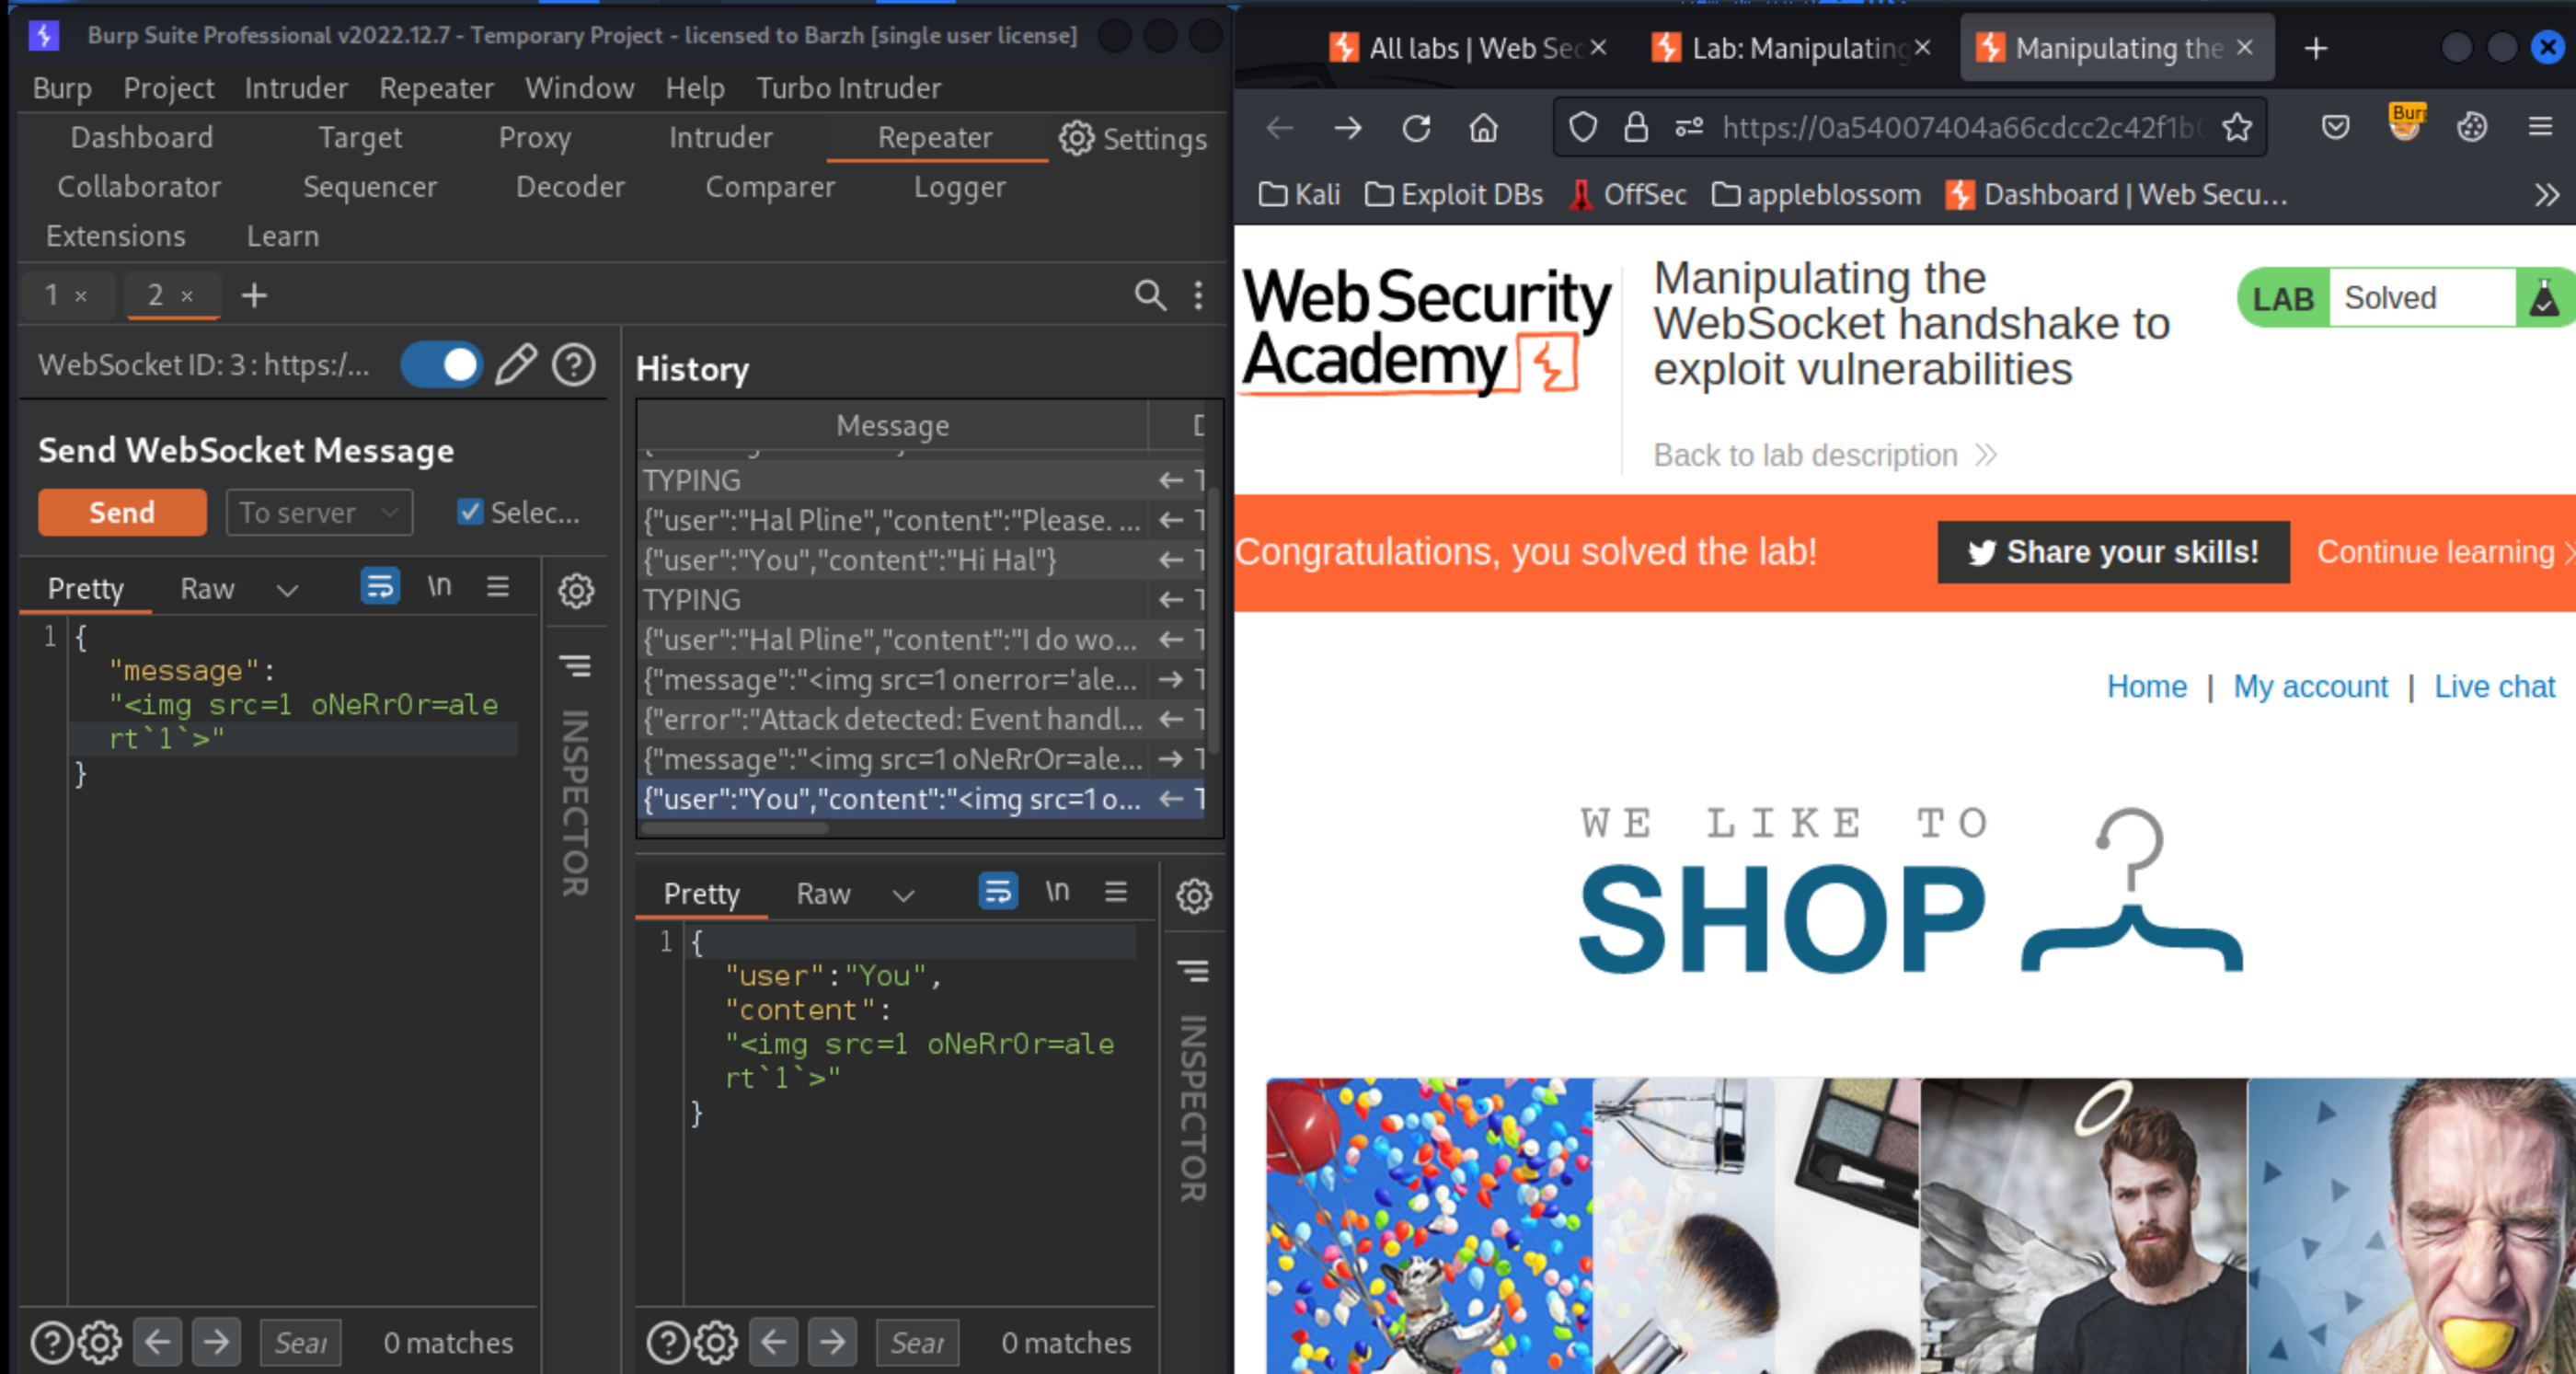Open the Live chat link
This screenshot has width=2576, height=1374.
[x=2494, y=687]
